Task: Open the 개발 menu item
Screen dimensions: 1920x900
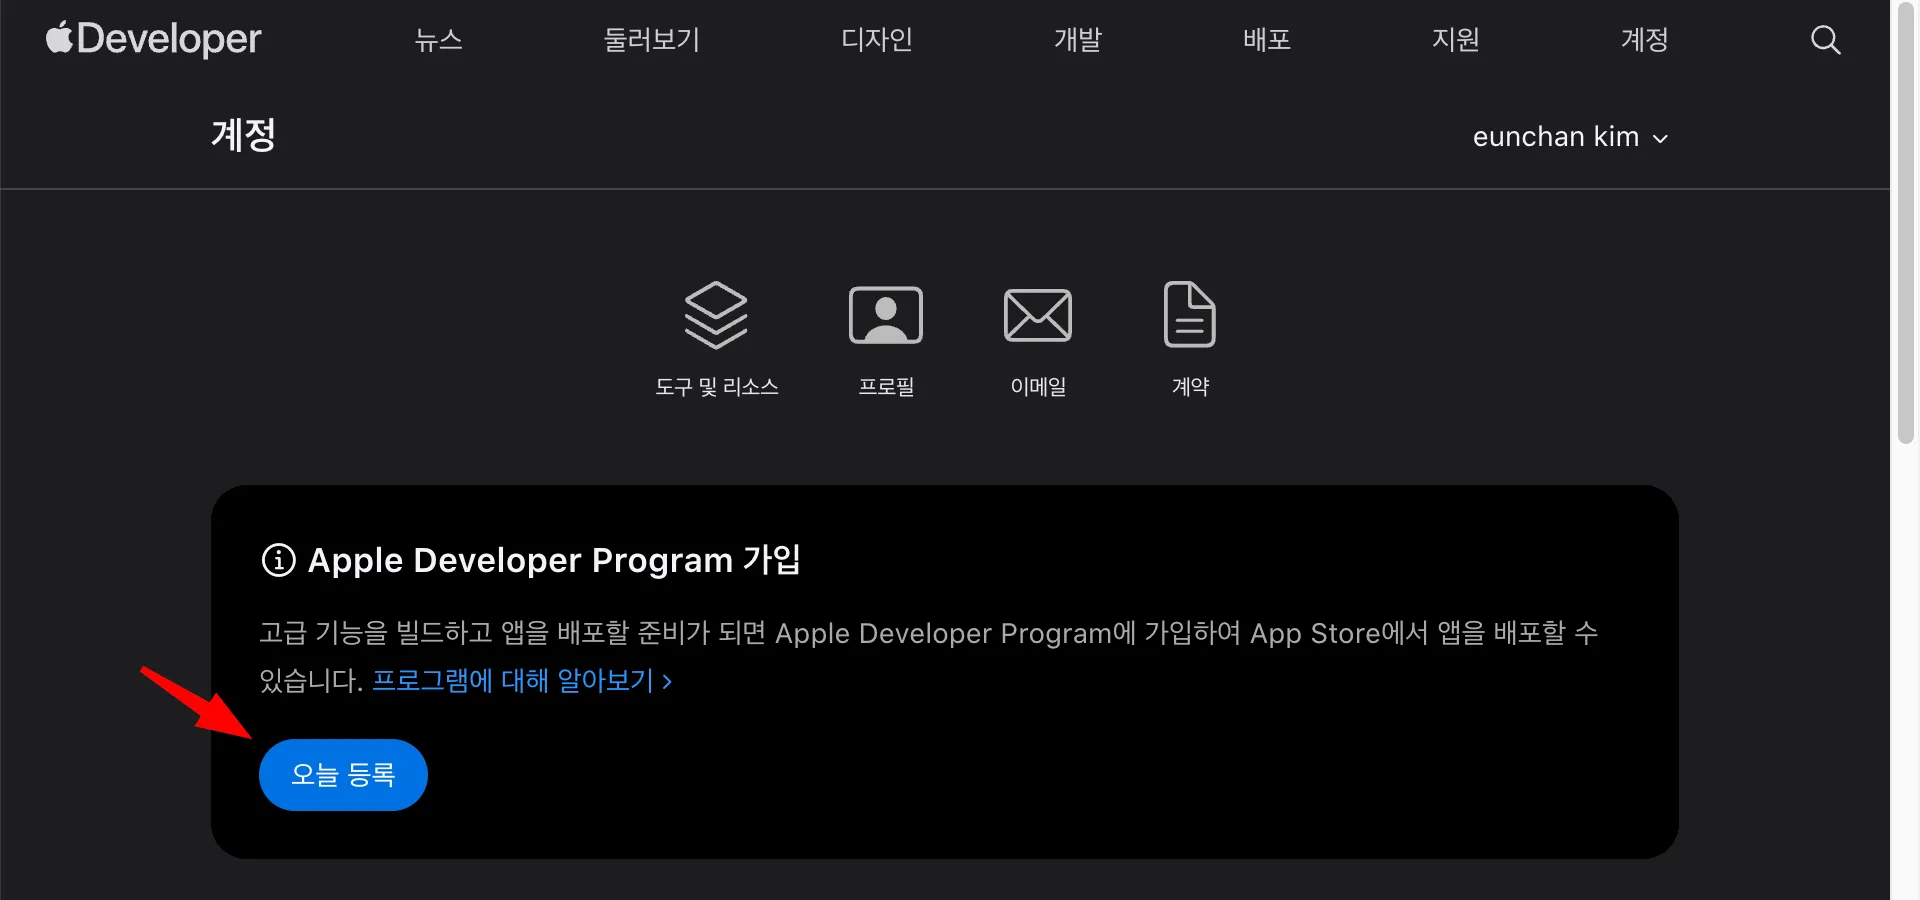Action: coord(1078,40)
